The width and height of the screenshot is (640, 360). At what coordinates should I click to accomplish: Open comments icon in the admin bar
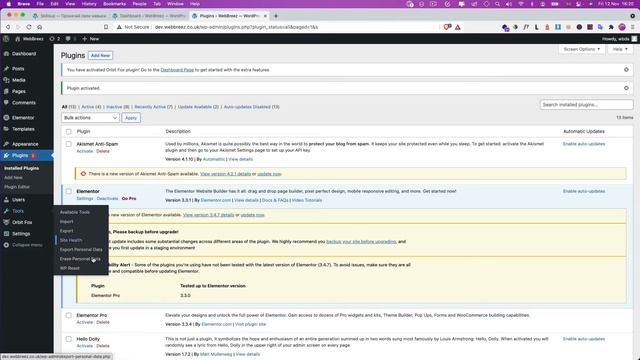[71, 39]
